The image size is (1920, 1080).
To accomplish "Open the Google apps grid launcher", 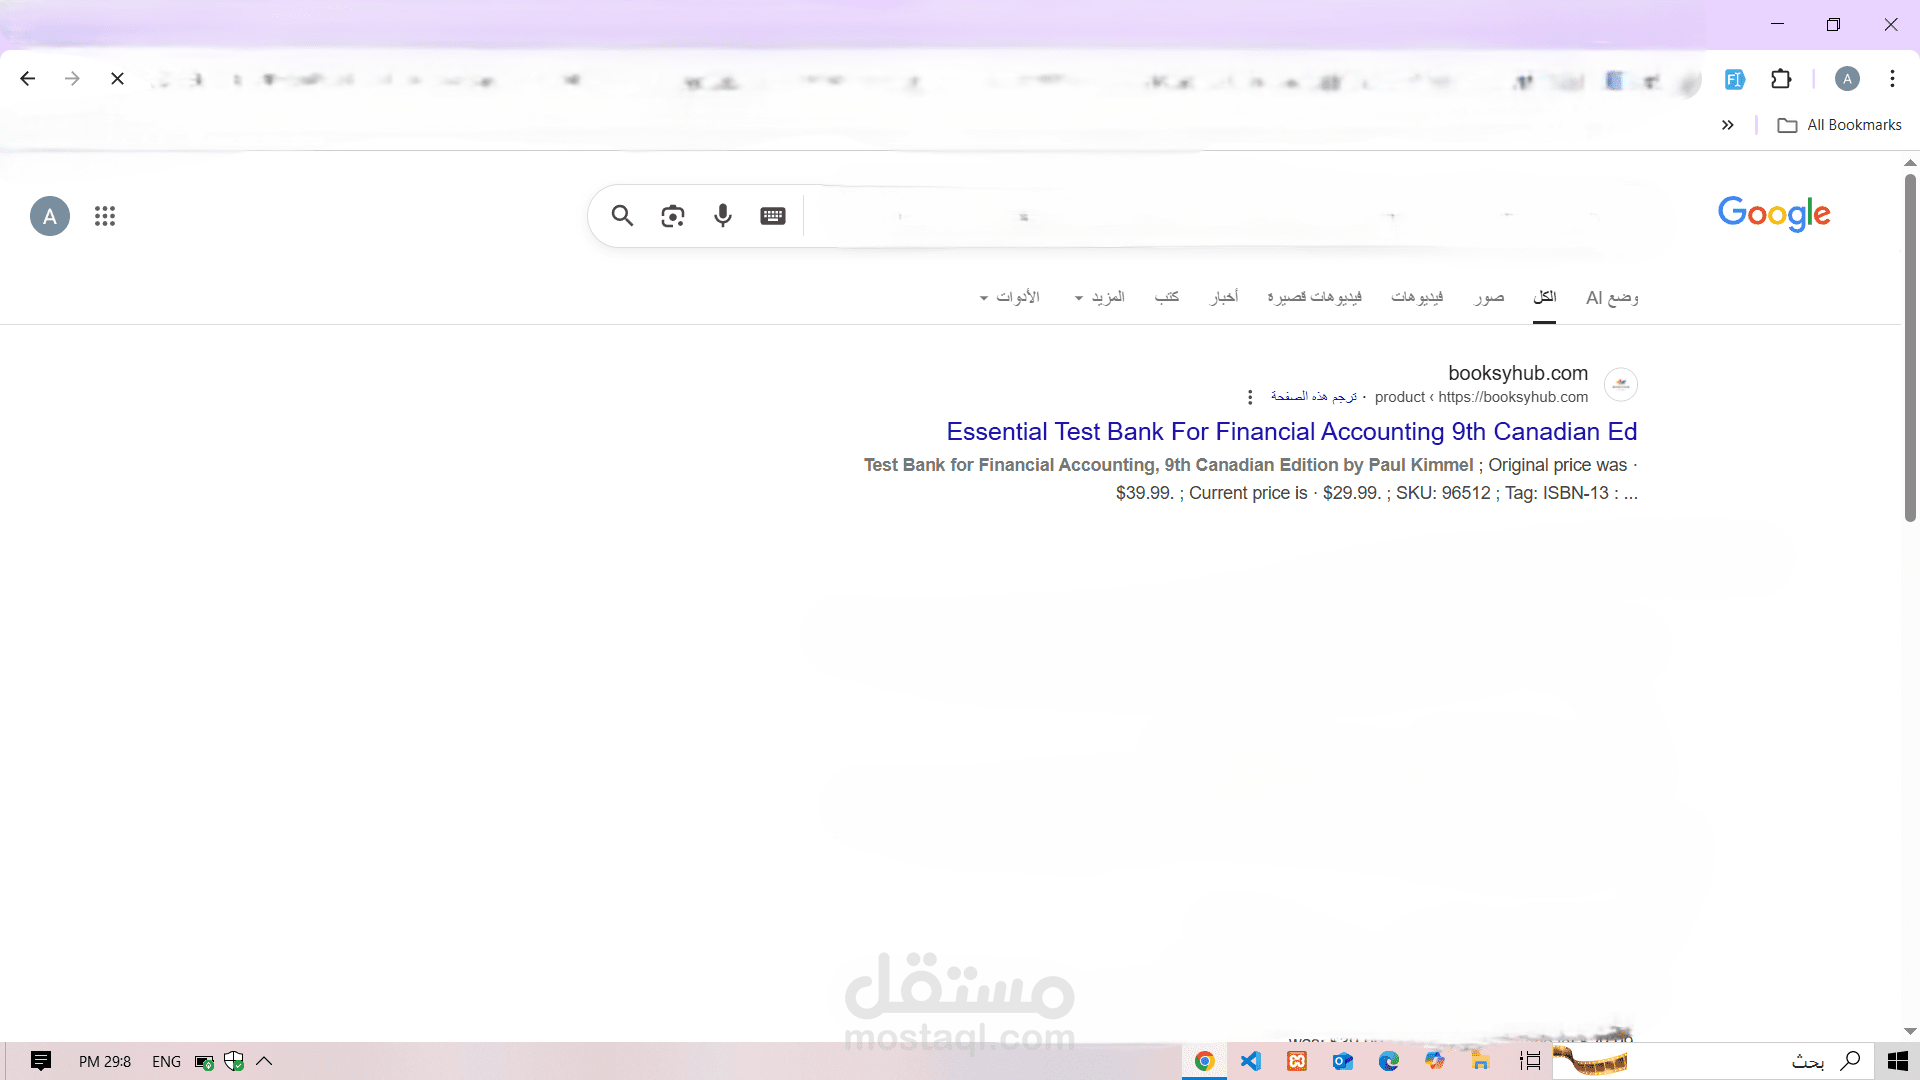I will (105, 216).
